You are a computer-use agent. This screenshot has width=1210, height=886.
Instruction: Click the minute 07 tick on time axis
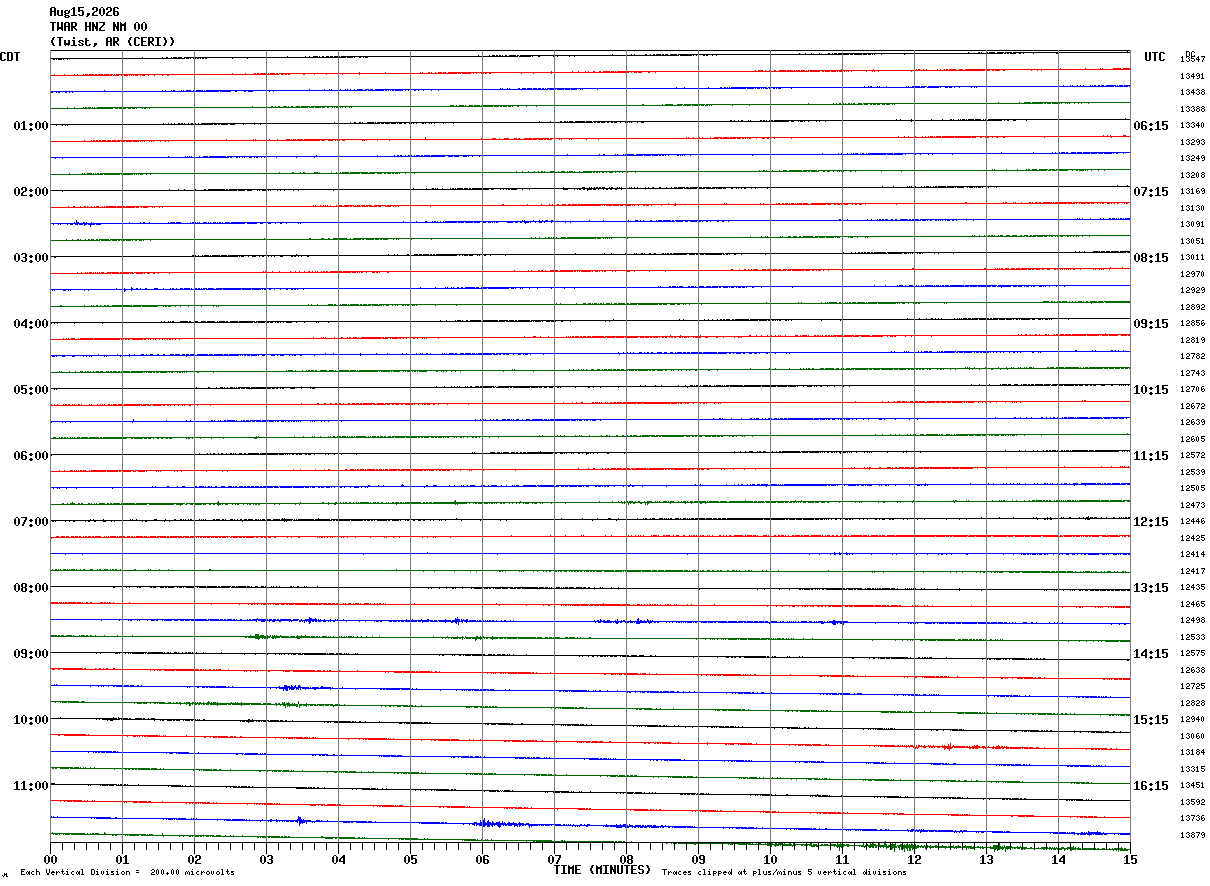pos(554,860)
